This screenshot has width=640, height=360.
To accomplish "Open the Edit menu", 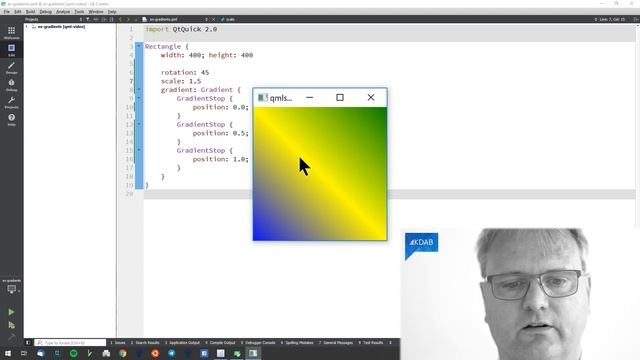I will (x=18, y=12).
